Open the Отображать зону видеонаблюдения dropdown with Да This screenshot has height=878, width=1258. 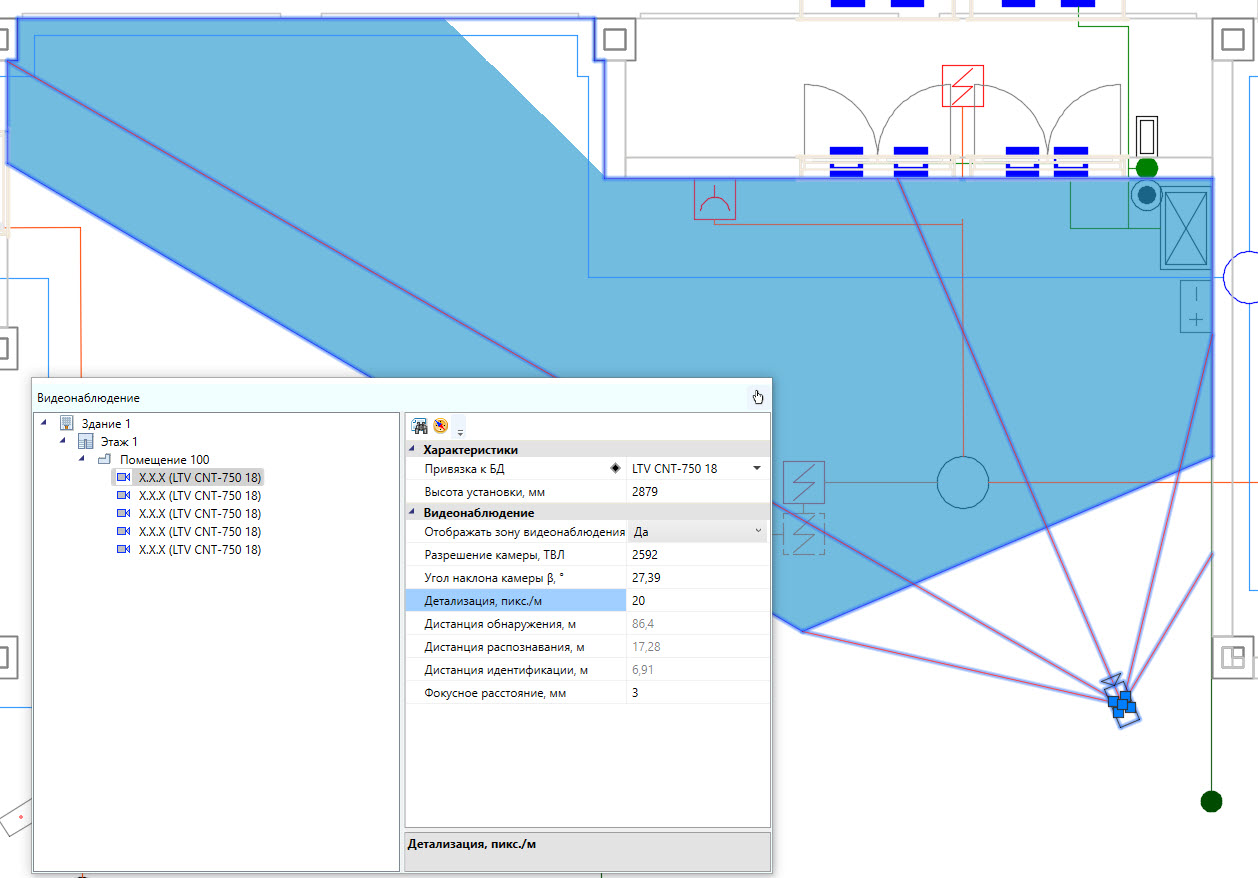pyautogui.click(x=757, y=532)
